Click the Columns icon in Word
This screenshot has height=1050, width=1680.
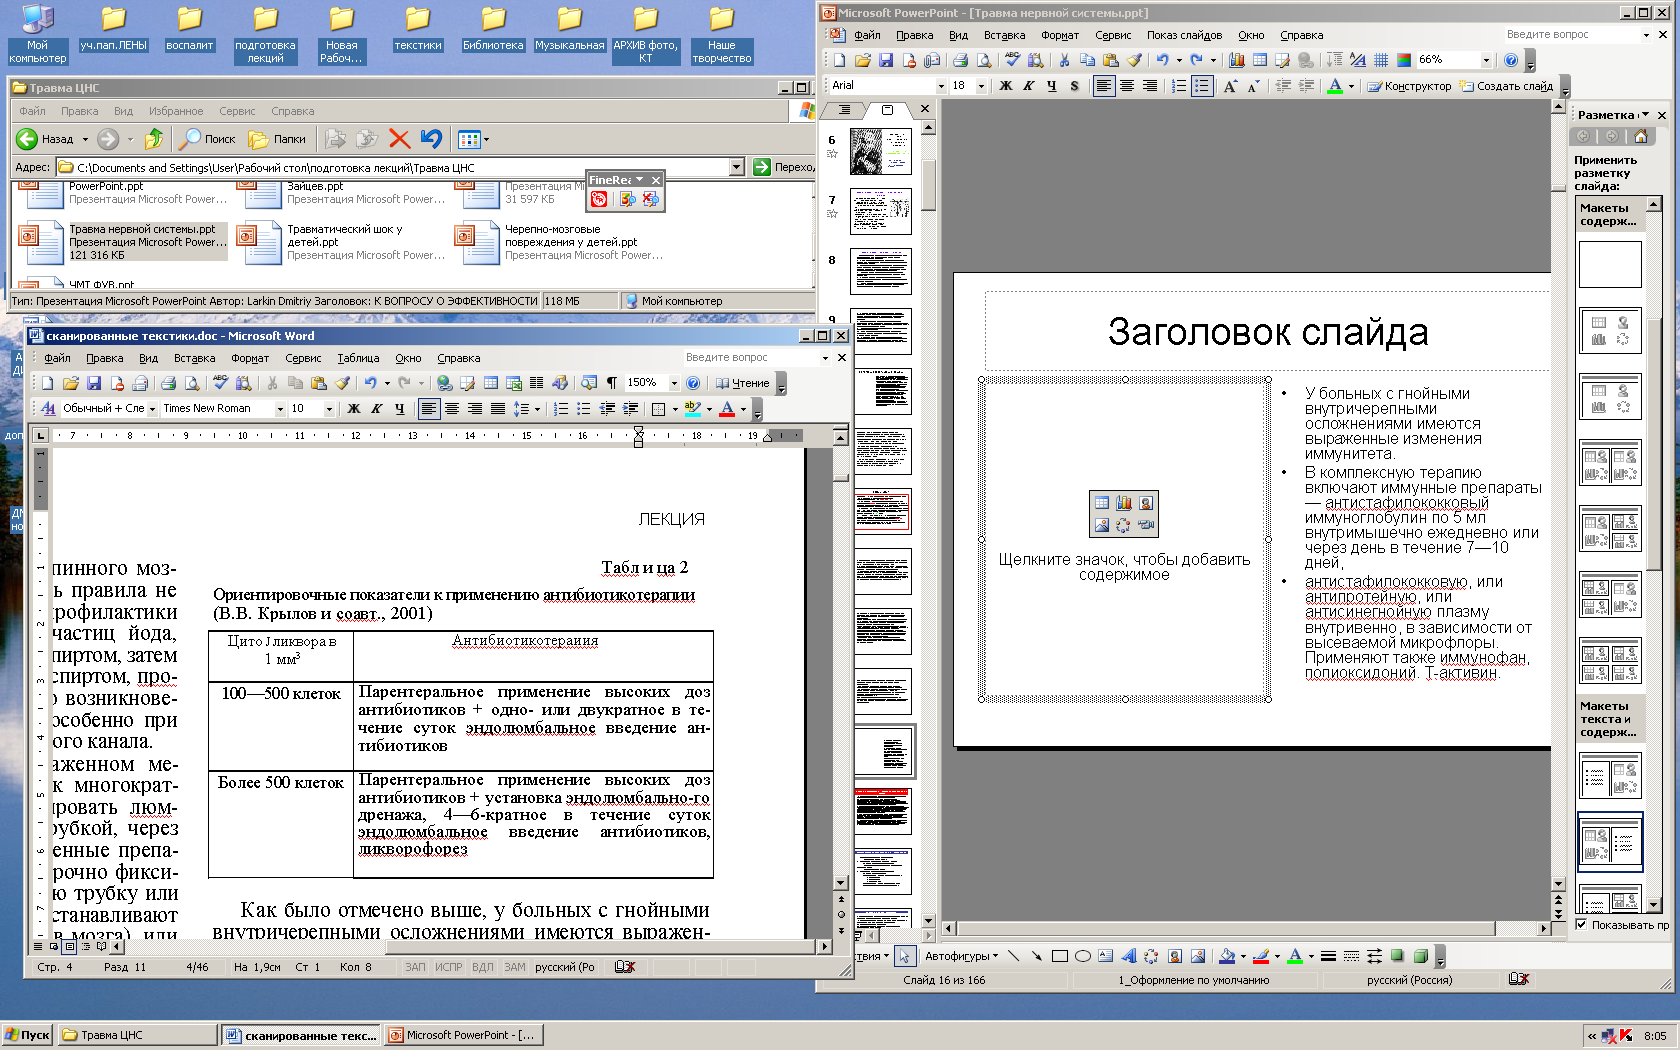536,383
